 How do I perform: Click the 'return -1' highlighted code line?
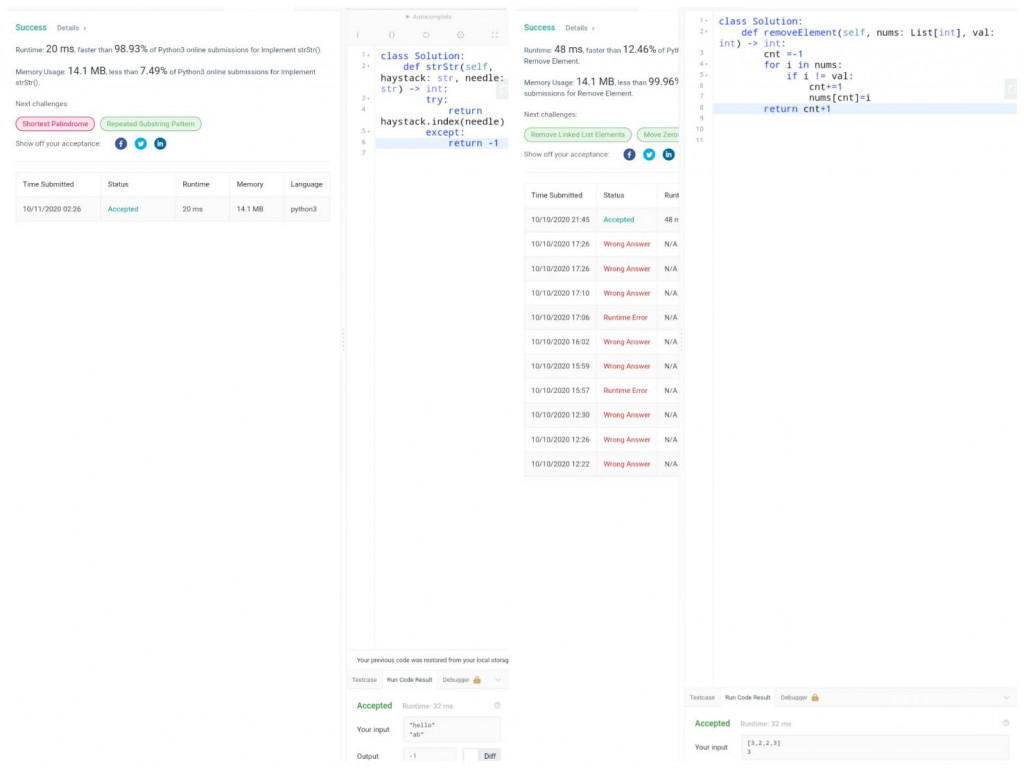(473, 143)
